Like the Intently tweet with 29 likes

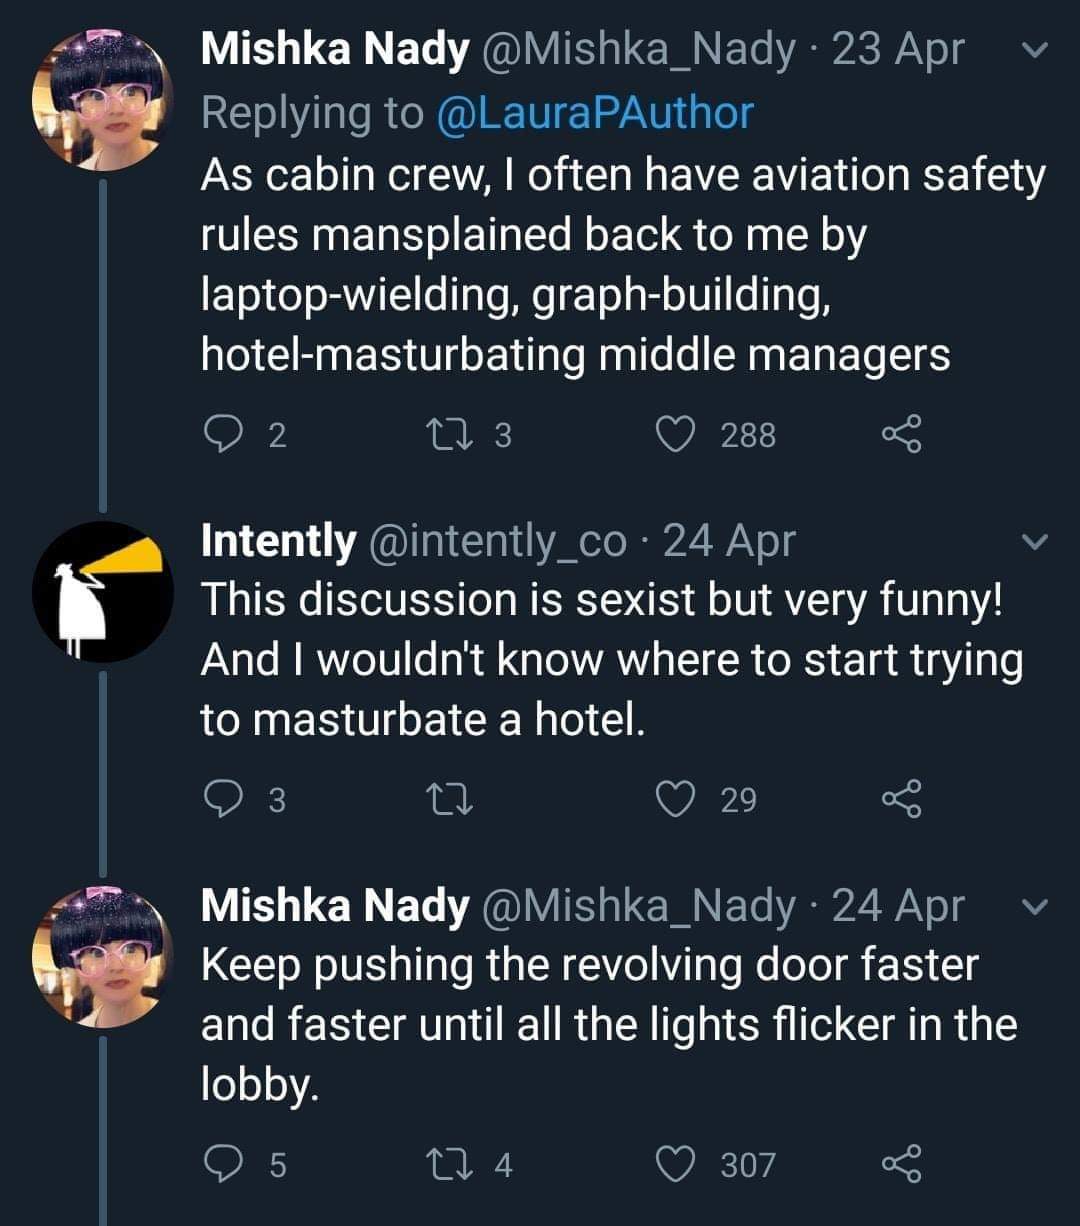677,799
